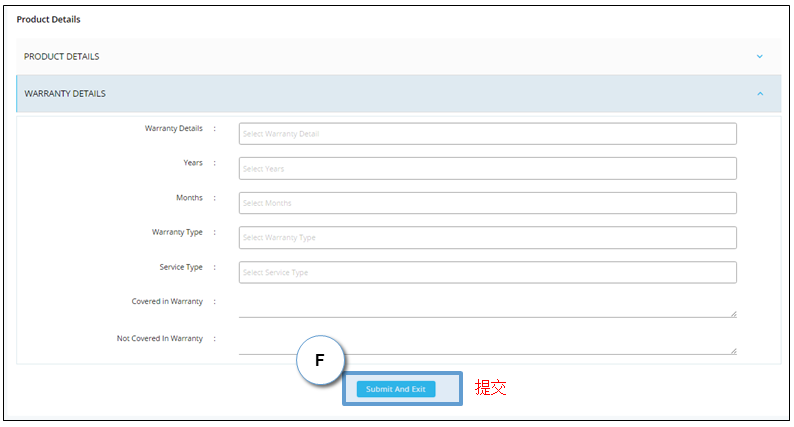Image resolution: width=794 pixels, height=427 pixels.
Task: Click the Months field label
Action: click(189, 198)
